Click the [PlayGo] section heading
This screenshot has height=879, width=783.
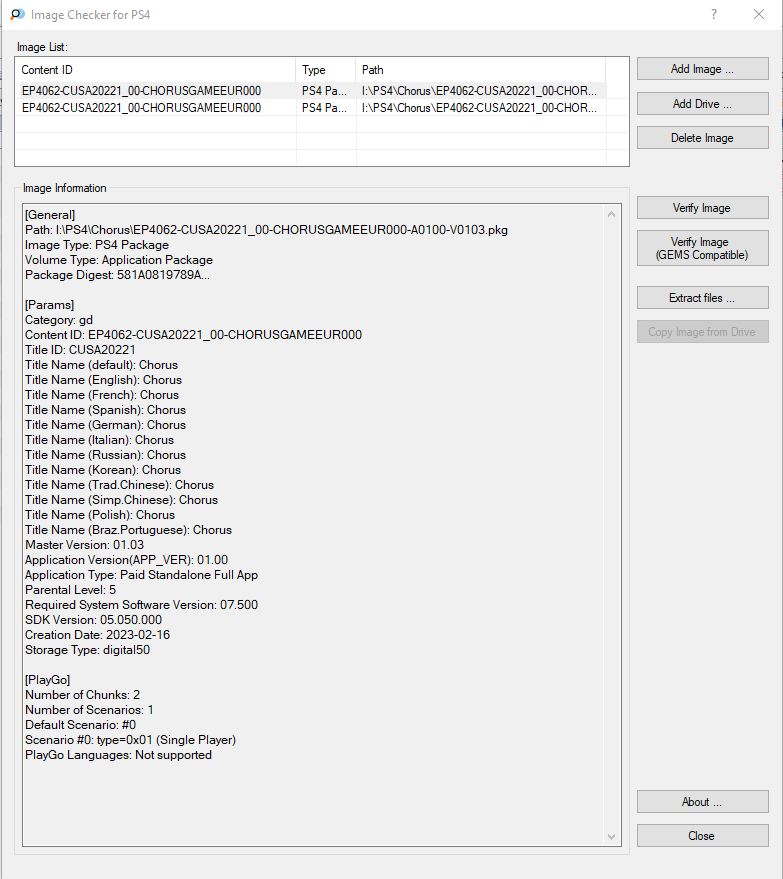point(48,680)
